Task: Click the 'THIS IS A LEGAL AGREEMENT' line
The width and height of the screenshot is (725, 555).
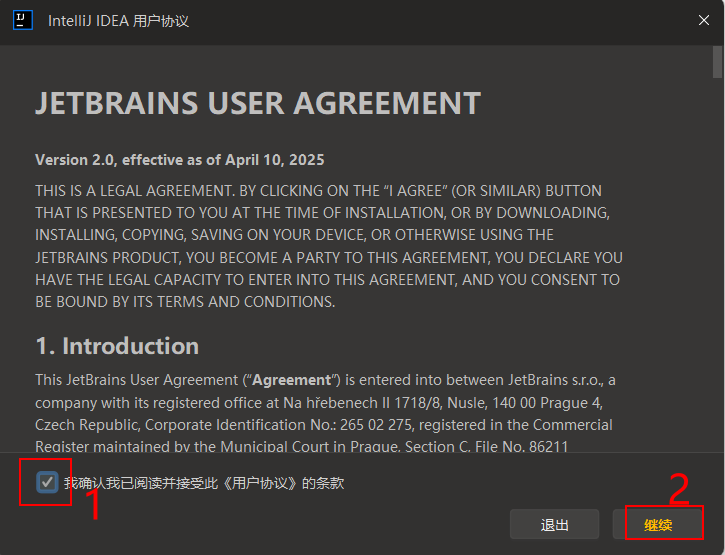Action: 319,191
